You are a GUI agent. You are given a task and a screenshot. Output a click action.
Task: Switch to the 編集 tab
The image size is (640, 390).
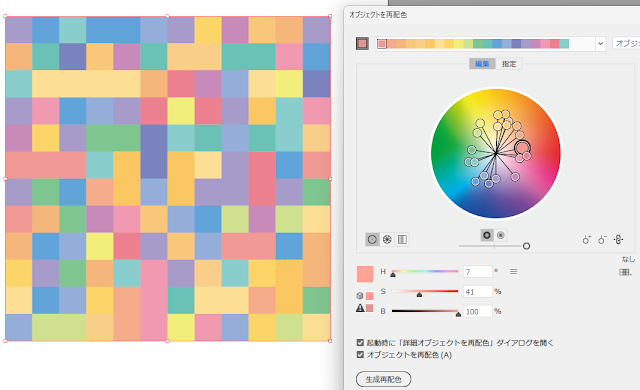click(x=482, y=64)
